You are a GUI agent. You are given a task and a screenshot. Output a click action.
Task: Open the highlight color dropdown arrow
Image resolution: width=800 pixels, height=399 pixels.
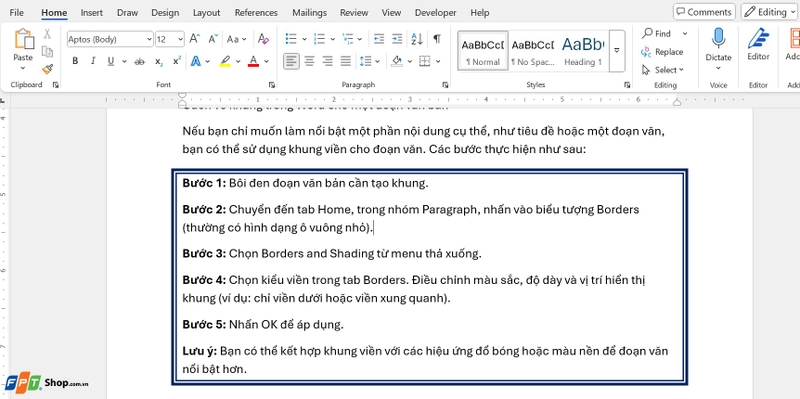point(238,62)
